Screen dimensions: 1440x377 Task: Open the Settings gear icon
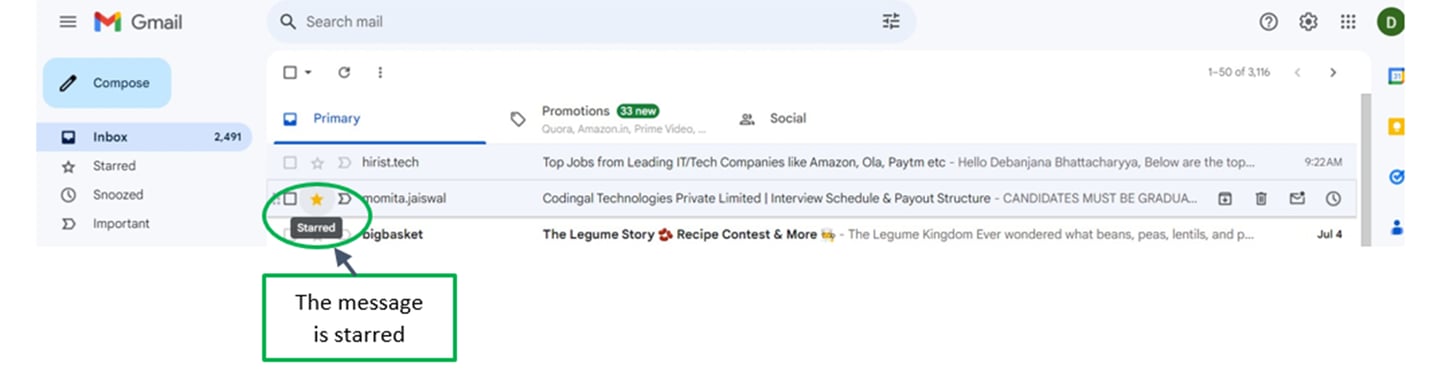pyautogui.click(x=1308, y=22)
